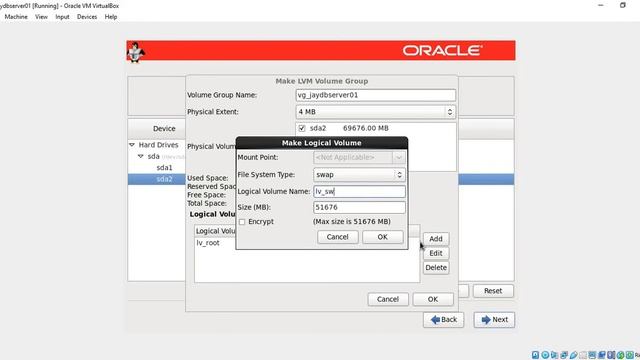Click the optical drive status icon
Viewport: 640px width, 360px height.
pos(545,355)
